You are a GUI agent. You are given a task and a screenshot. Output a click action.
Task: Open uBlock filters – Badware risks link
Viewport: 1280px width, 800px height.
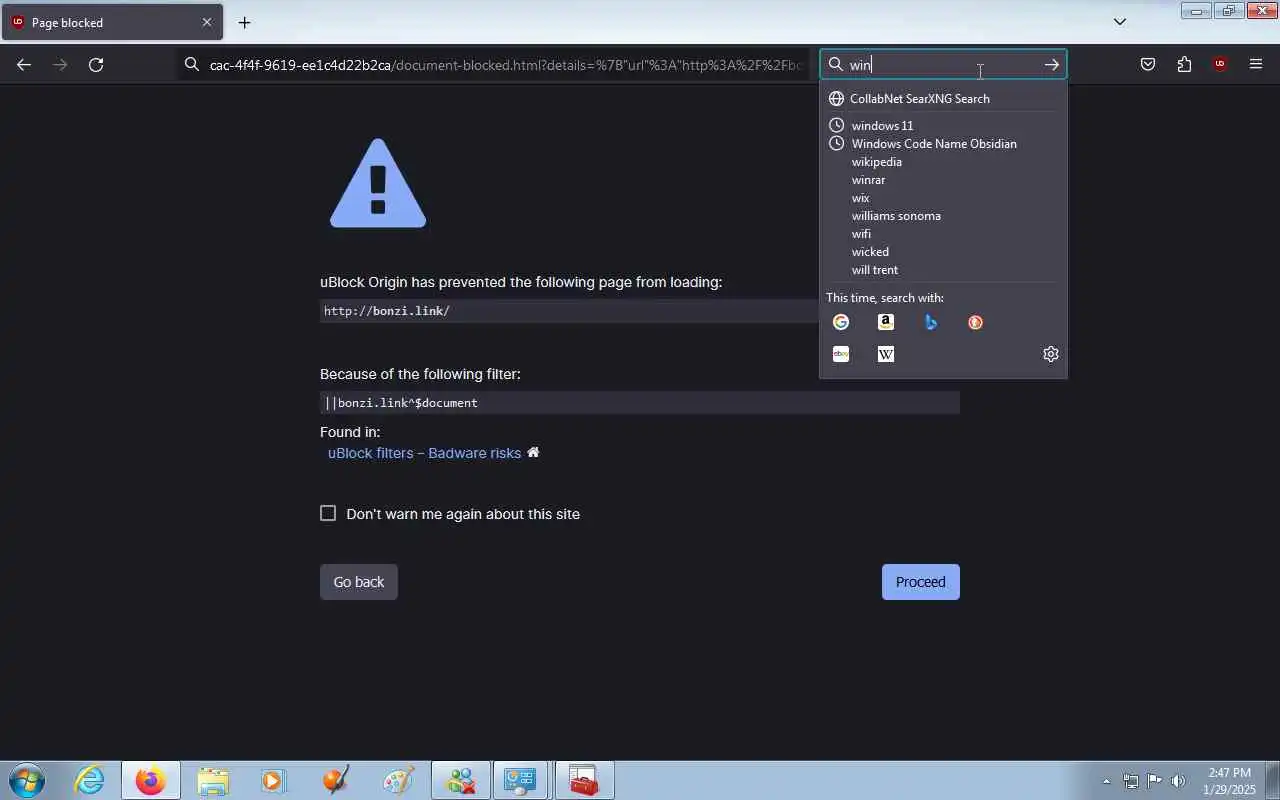[x=424, y=453]
